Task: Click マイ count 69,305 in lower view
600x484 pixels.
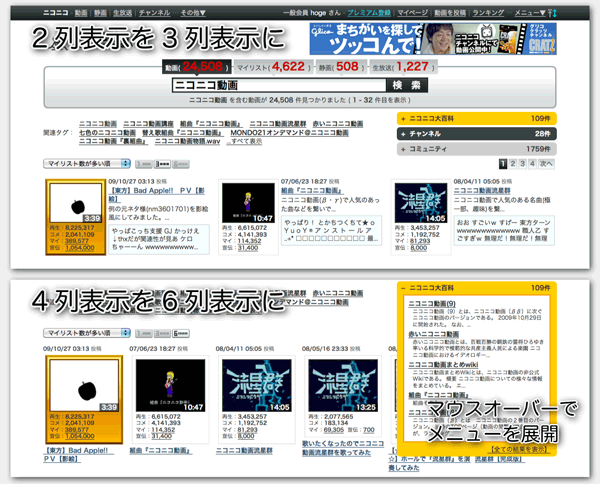Action: click(x=334, y=430)
